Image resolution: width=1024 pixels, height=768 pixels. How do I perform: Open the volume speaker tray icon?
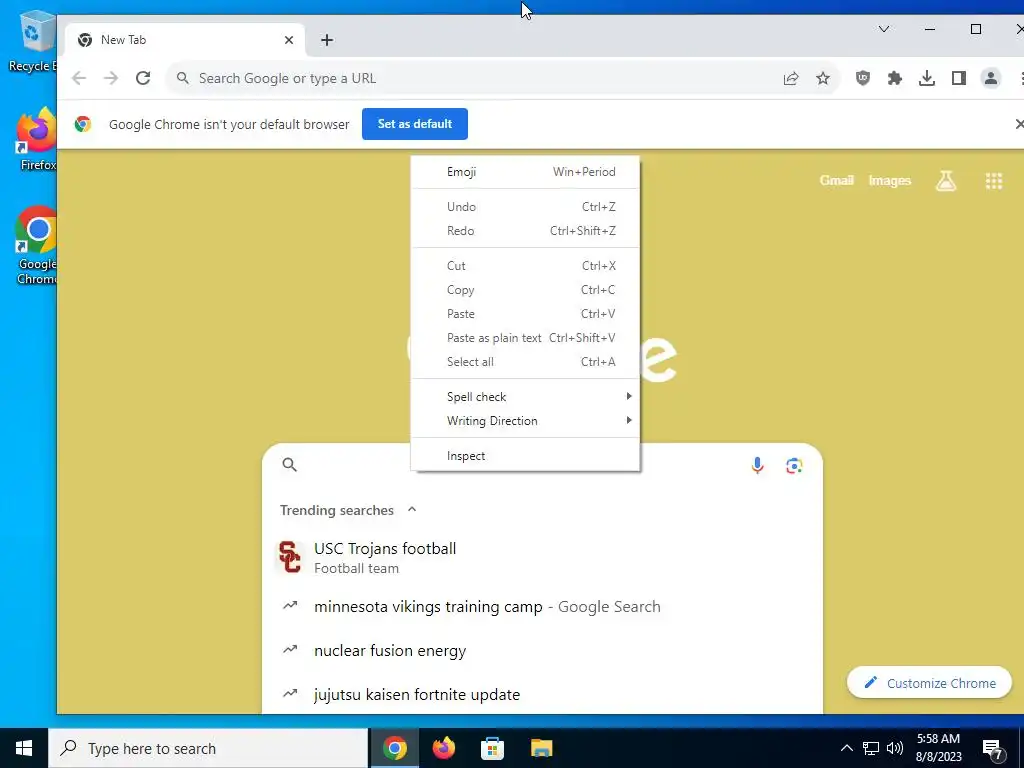895,748
